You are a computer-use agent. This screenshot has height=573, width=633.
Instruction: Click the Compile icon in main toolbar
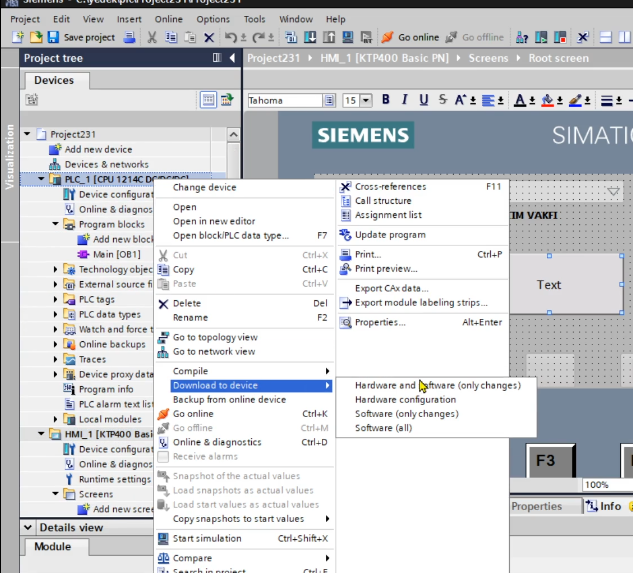click(291, 38)
